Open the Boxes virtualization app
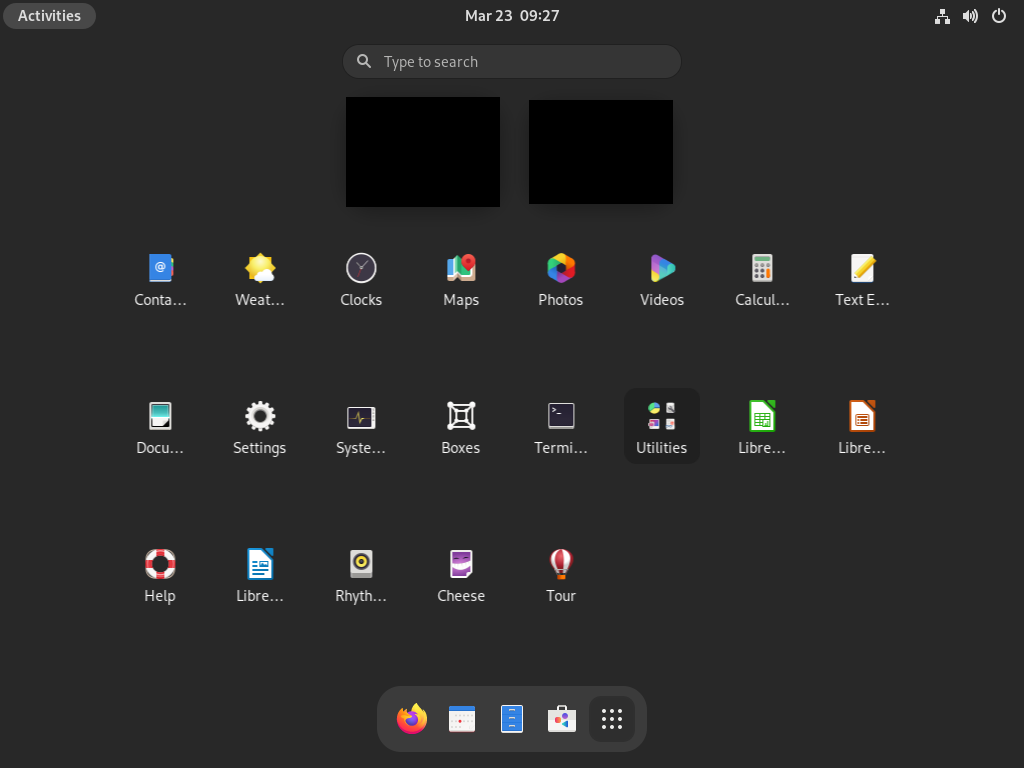The height and width of the screenshot is (768, 1024). [x=461, y=427]
